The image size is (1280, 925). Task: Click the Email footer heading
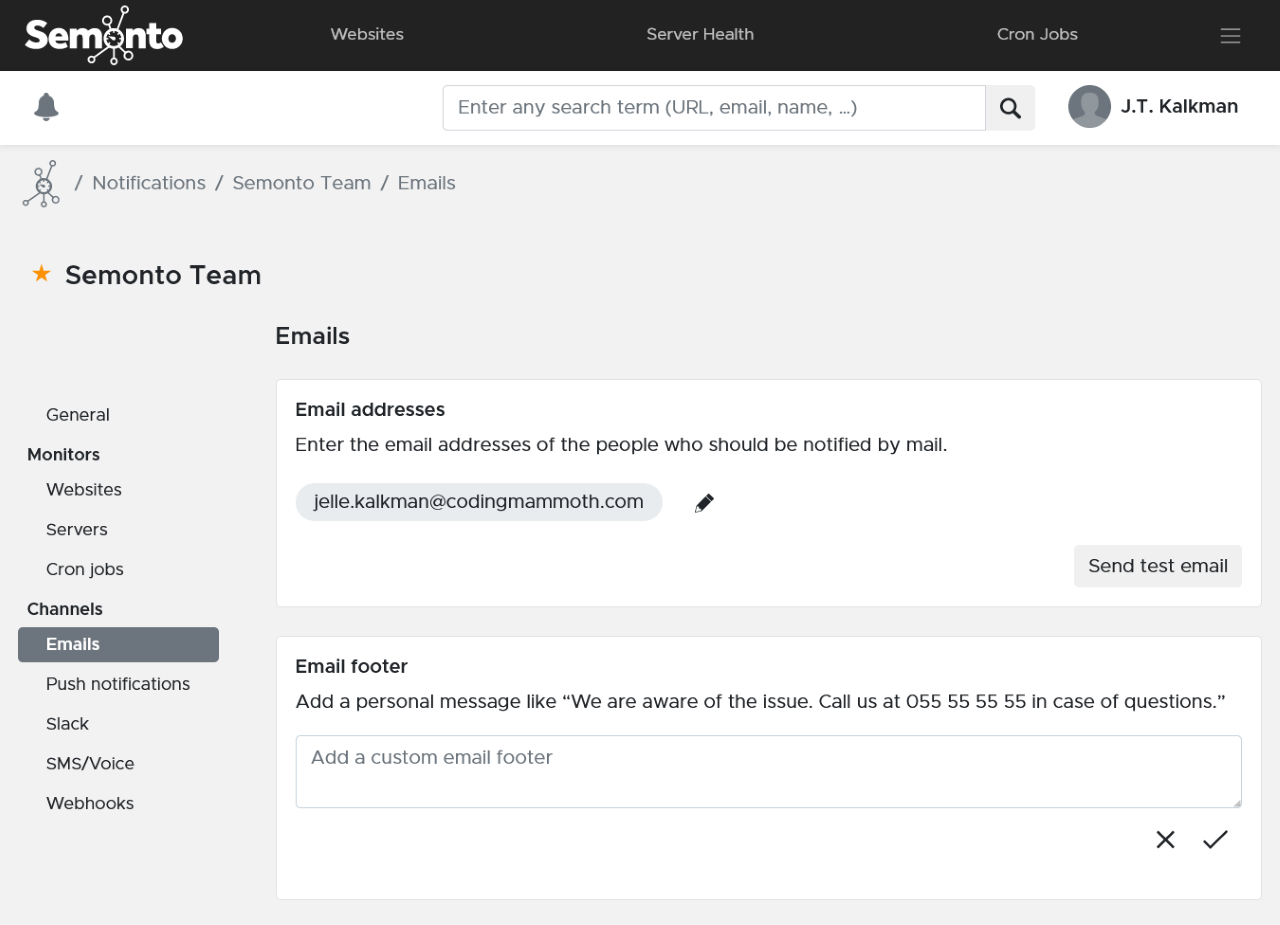tap(352, 667)
